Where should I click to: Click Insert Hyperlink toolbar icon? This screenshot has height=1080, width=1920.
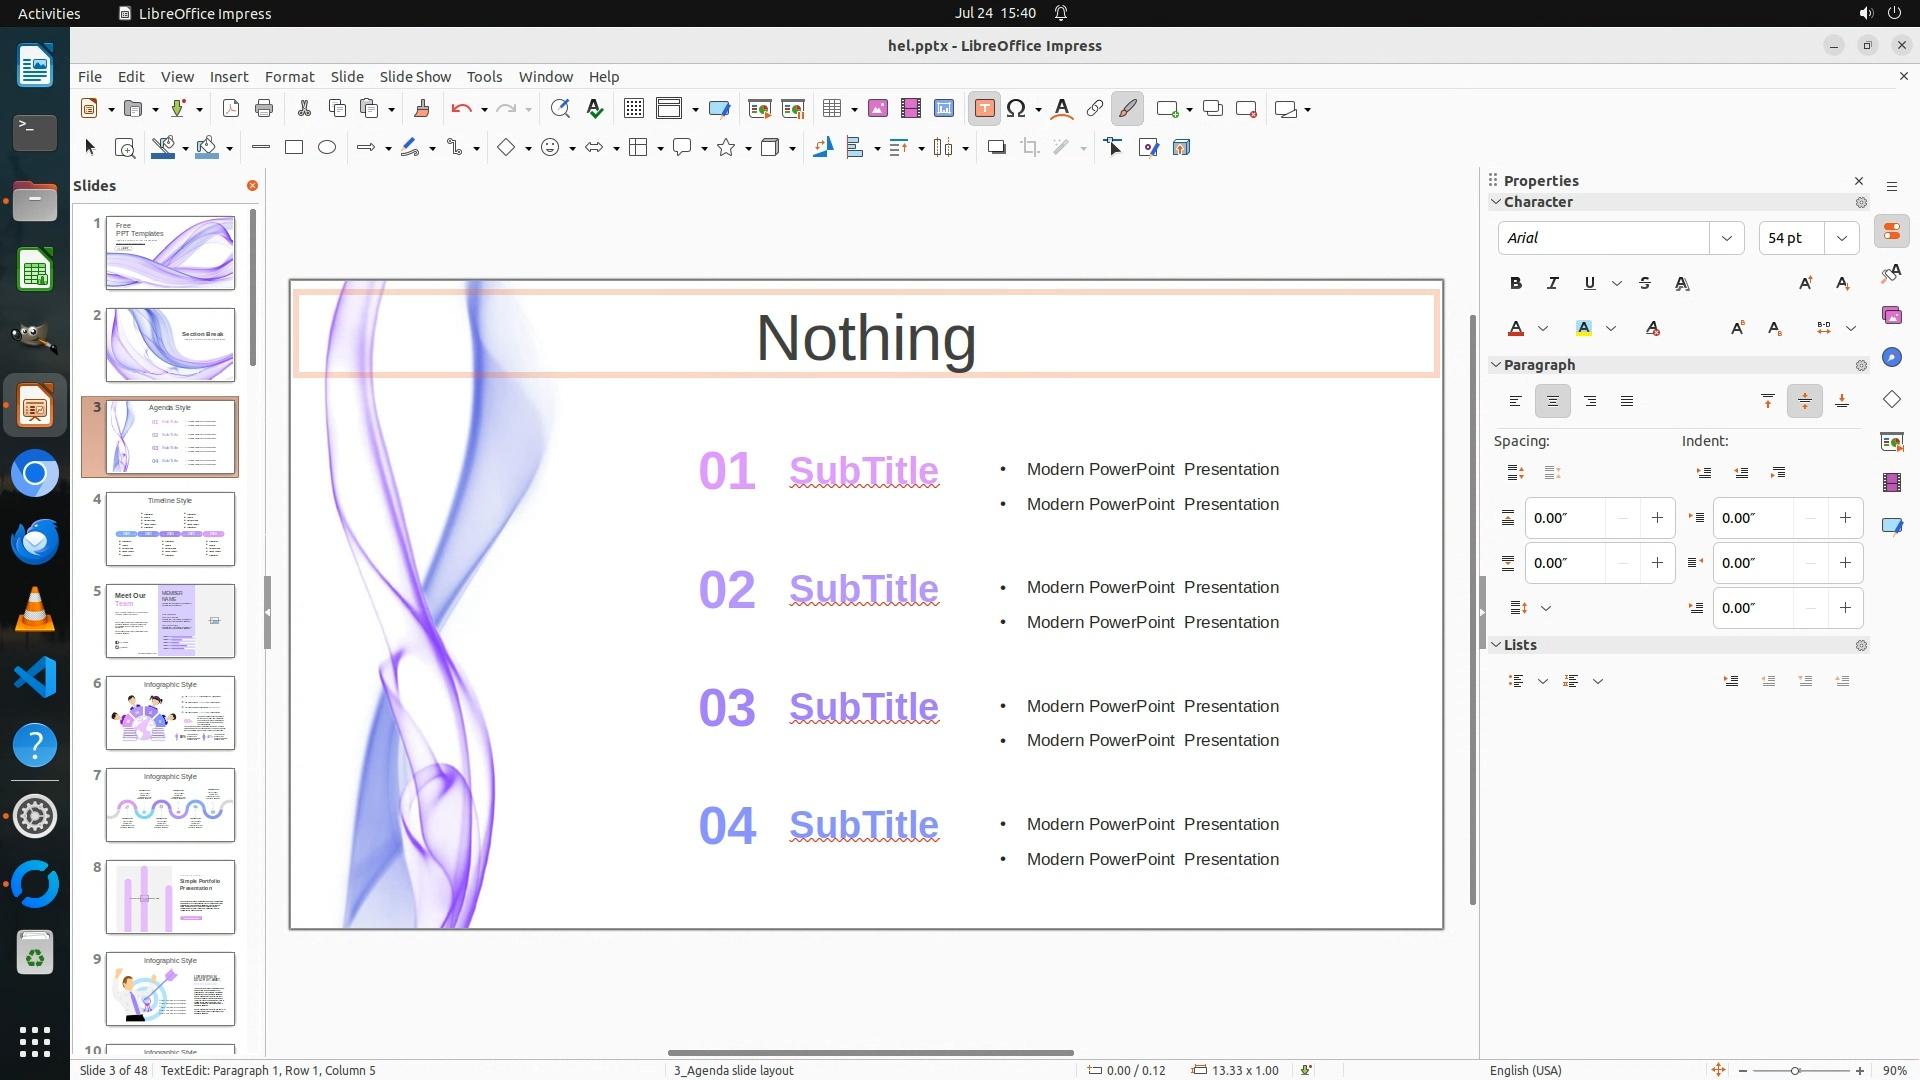pos(1094,109)
